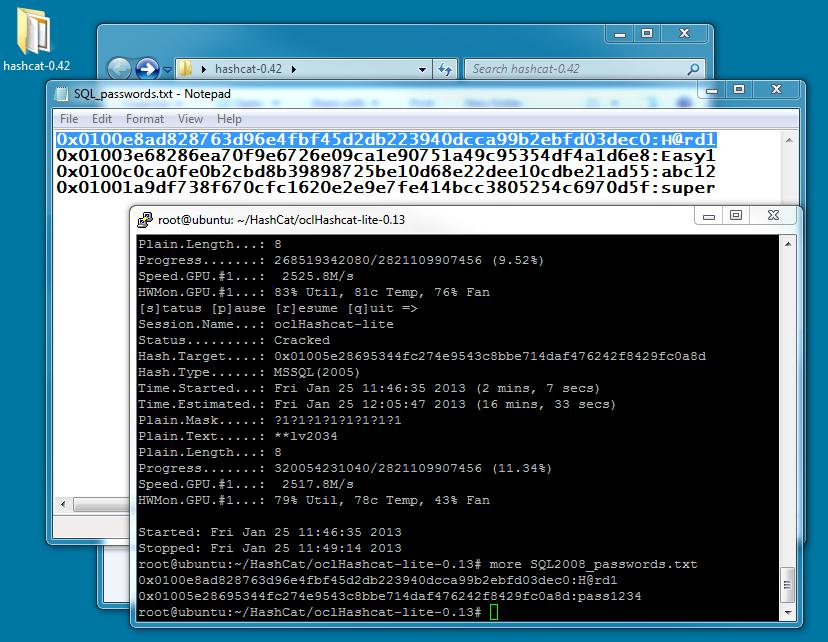Open Explorer's recent locations dropdown arrow

pyautogui.click(x=167, y=70)
